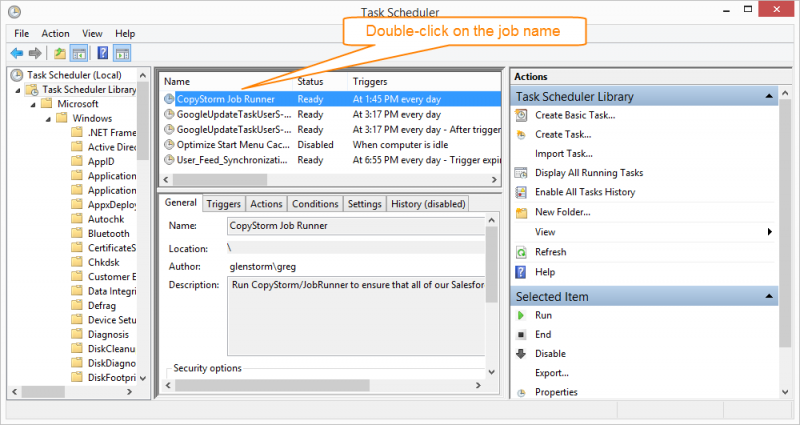Toggle the Show/Hide Console Tree toolbar icon
The width and height of the screenshot is (800, 425).
tap(79, 53)
